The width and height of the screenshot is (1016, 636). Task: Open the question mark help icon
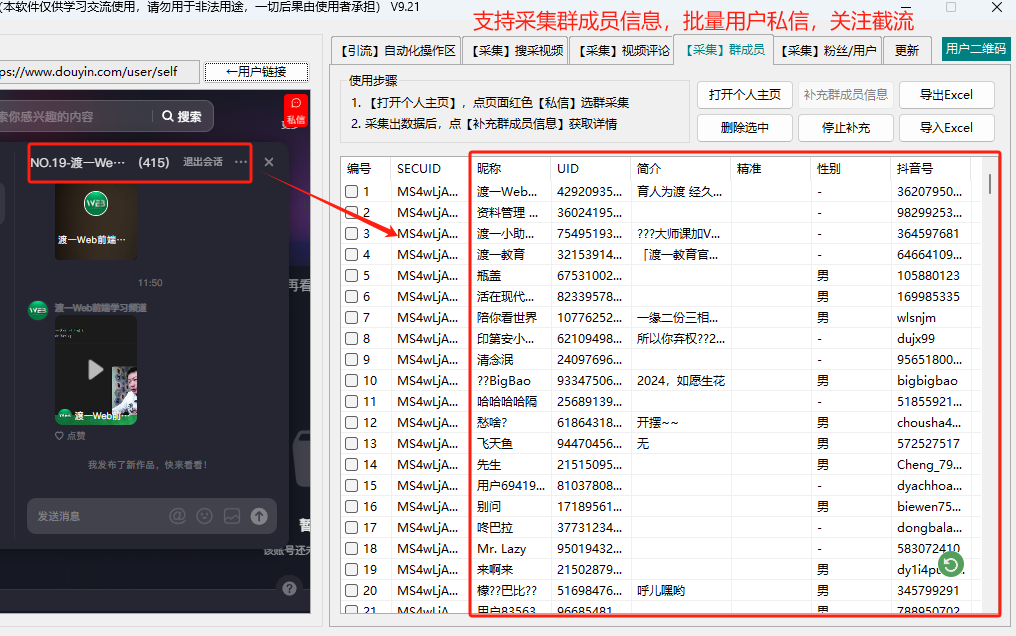click(x=290, y=588)
